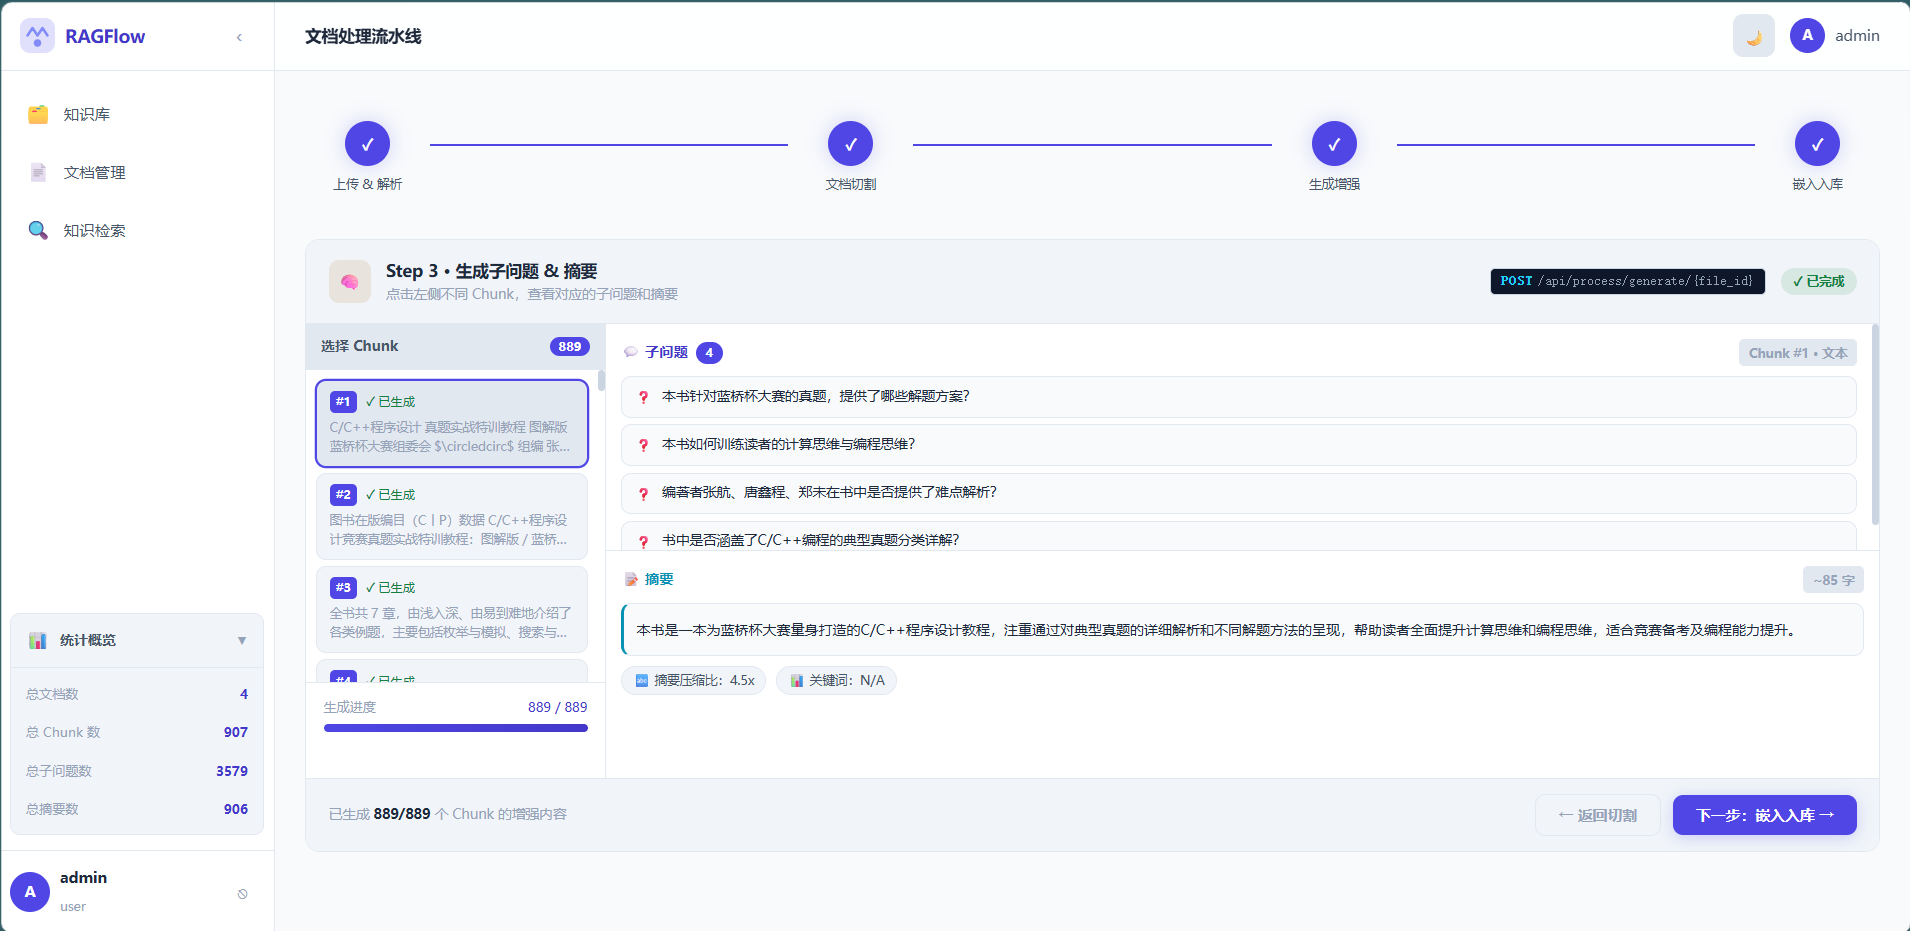This screenshot has width=1910, height=931.
Task: Click 下一步：嵌入入库 button
Action: coord(1764,815)
